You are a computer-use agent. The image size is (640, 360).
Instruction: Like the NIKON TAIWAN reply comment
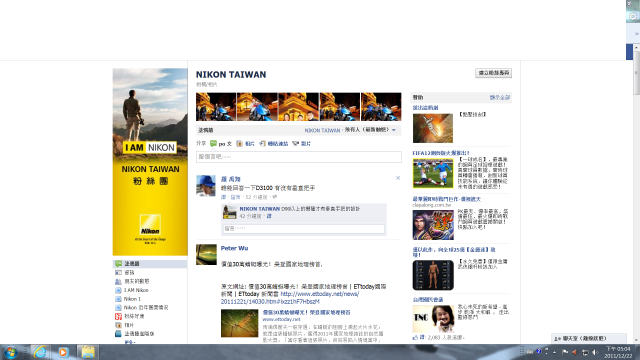coord(269,216)
